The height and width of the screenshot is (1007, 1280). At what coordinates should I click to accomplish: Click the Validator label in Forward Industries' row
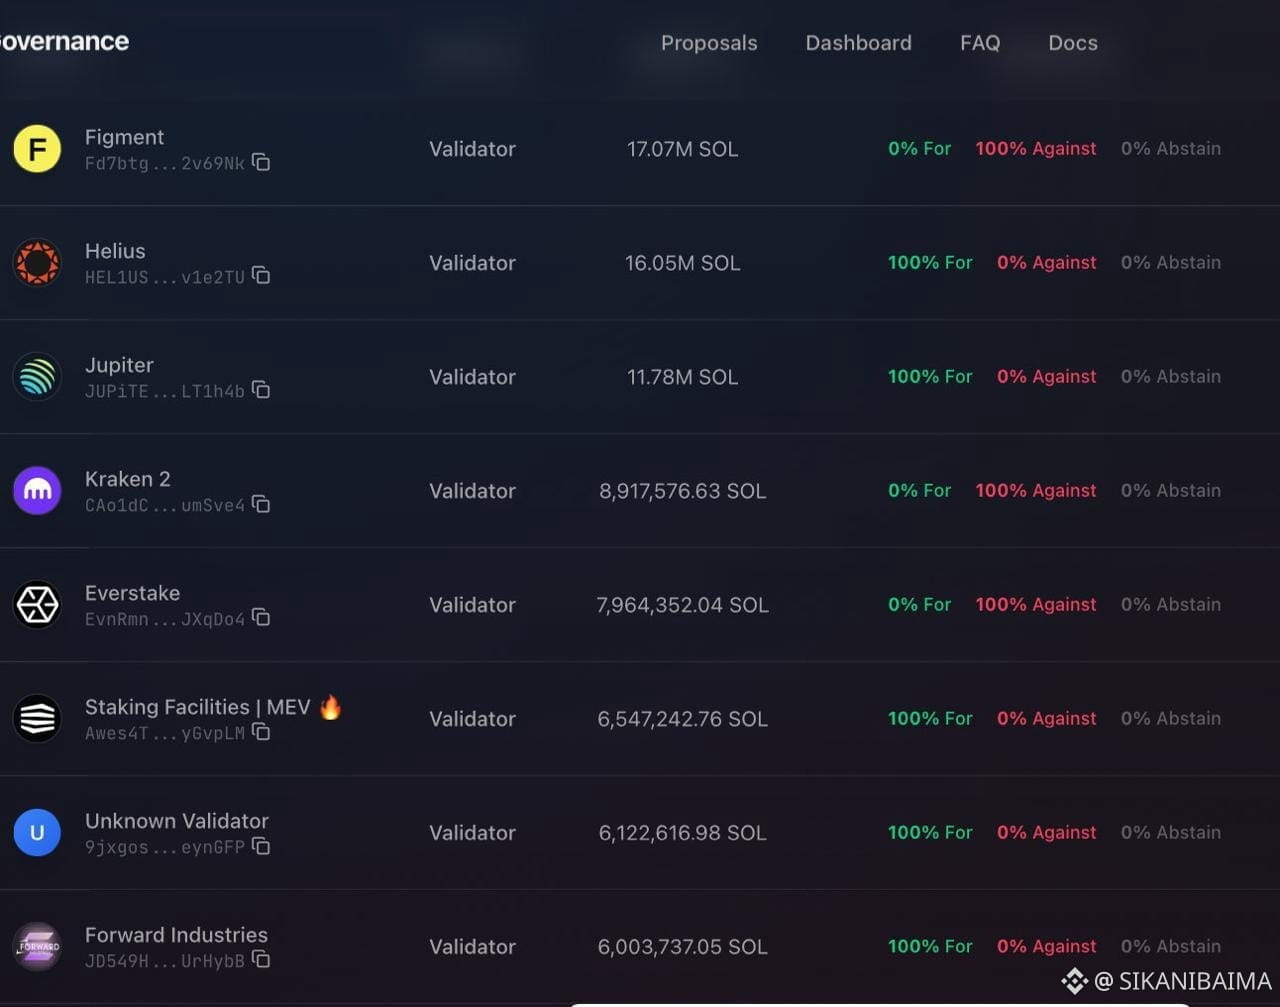[472, 947]
